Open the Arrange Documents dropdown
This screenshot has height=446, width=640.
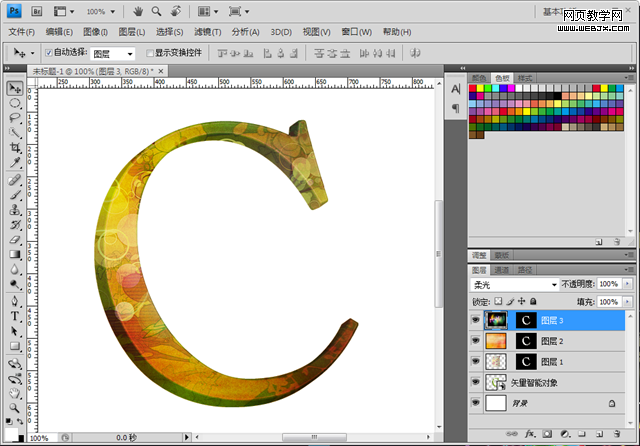208,11
